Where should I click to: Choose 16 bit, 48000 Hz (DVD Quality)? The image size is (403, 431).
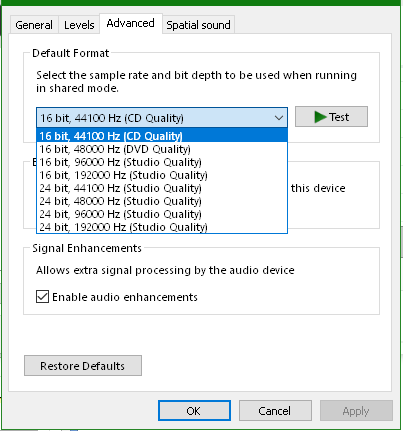click(162, 149)
